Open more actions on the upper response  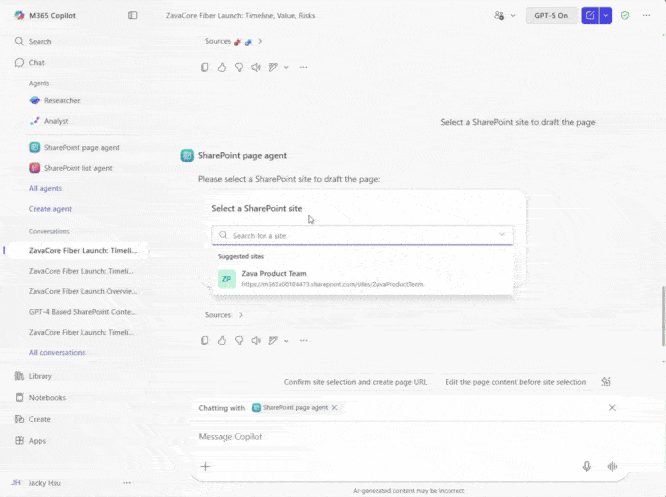[303, 67]
